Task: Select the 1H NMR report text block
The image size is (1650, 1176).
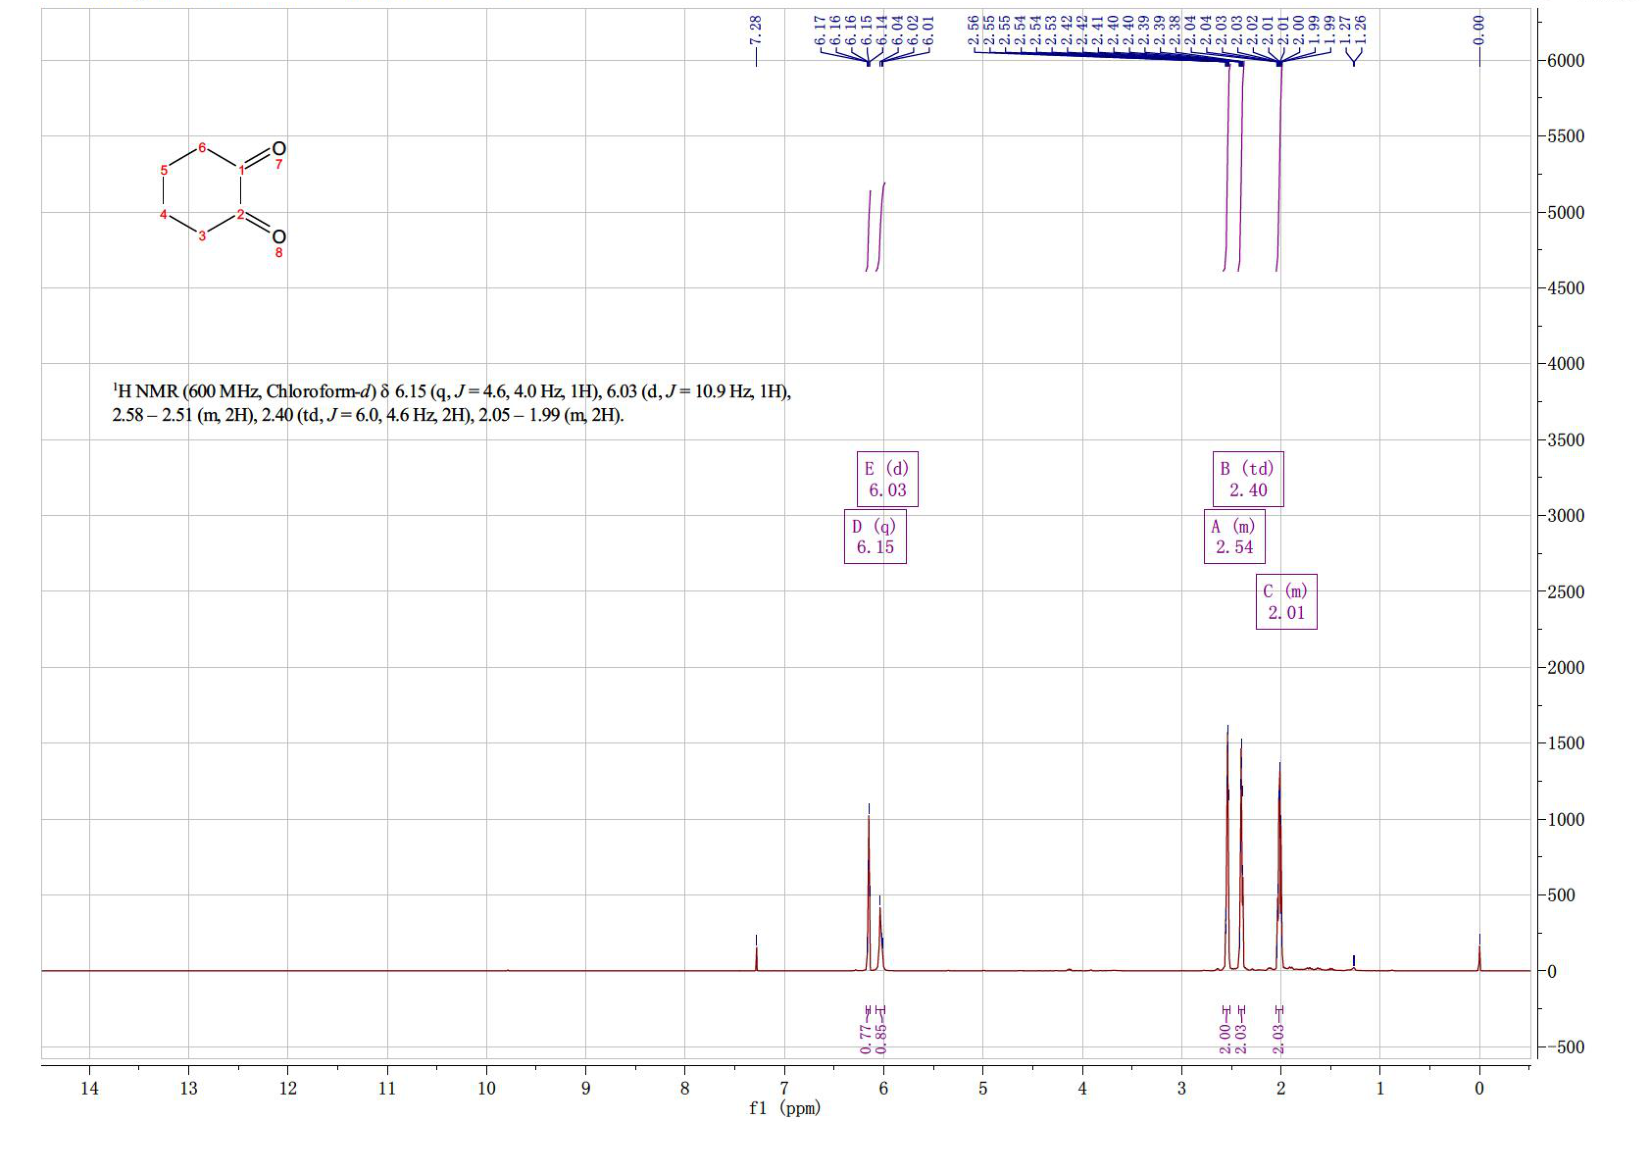Action: tap(451, 403)
